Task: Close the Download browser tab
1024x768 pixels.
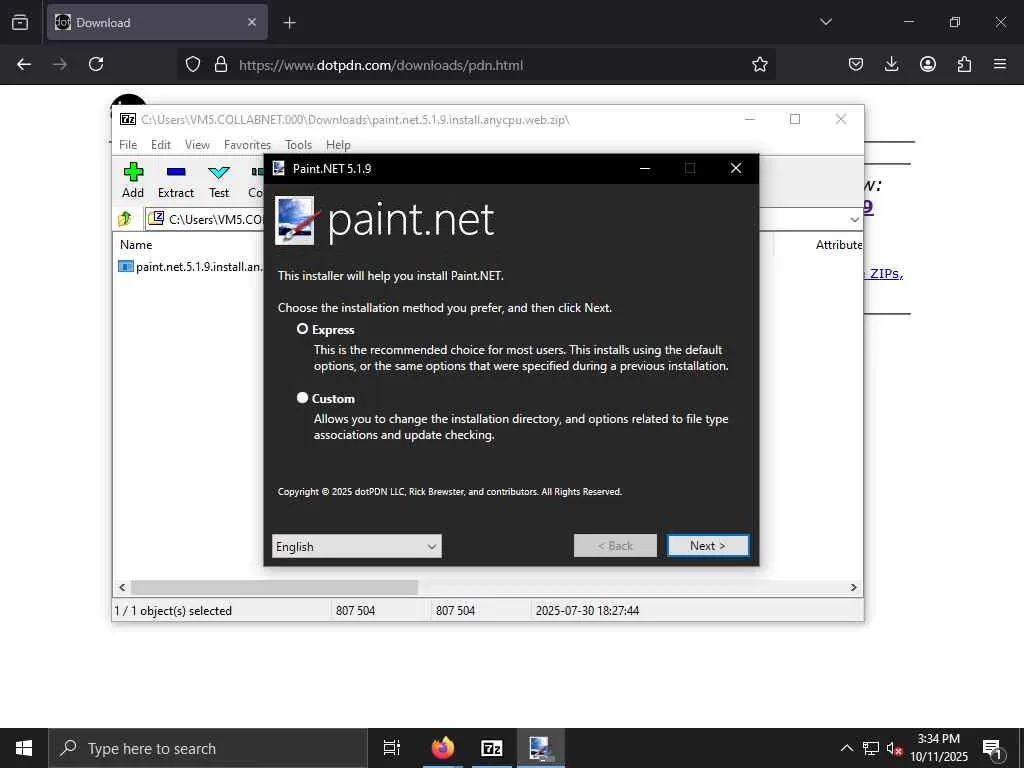Action: [x=252, y=22]
